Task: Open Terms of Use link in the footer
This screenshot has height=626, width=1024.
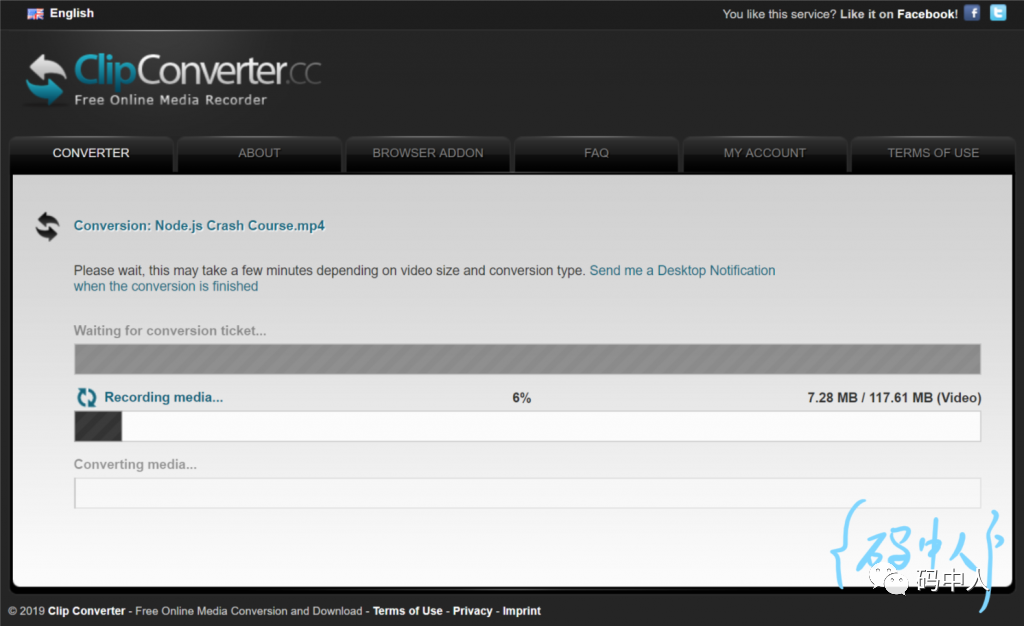Action: pos(408,611)
